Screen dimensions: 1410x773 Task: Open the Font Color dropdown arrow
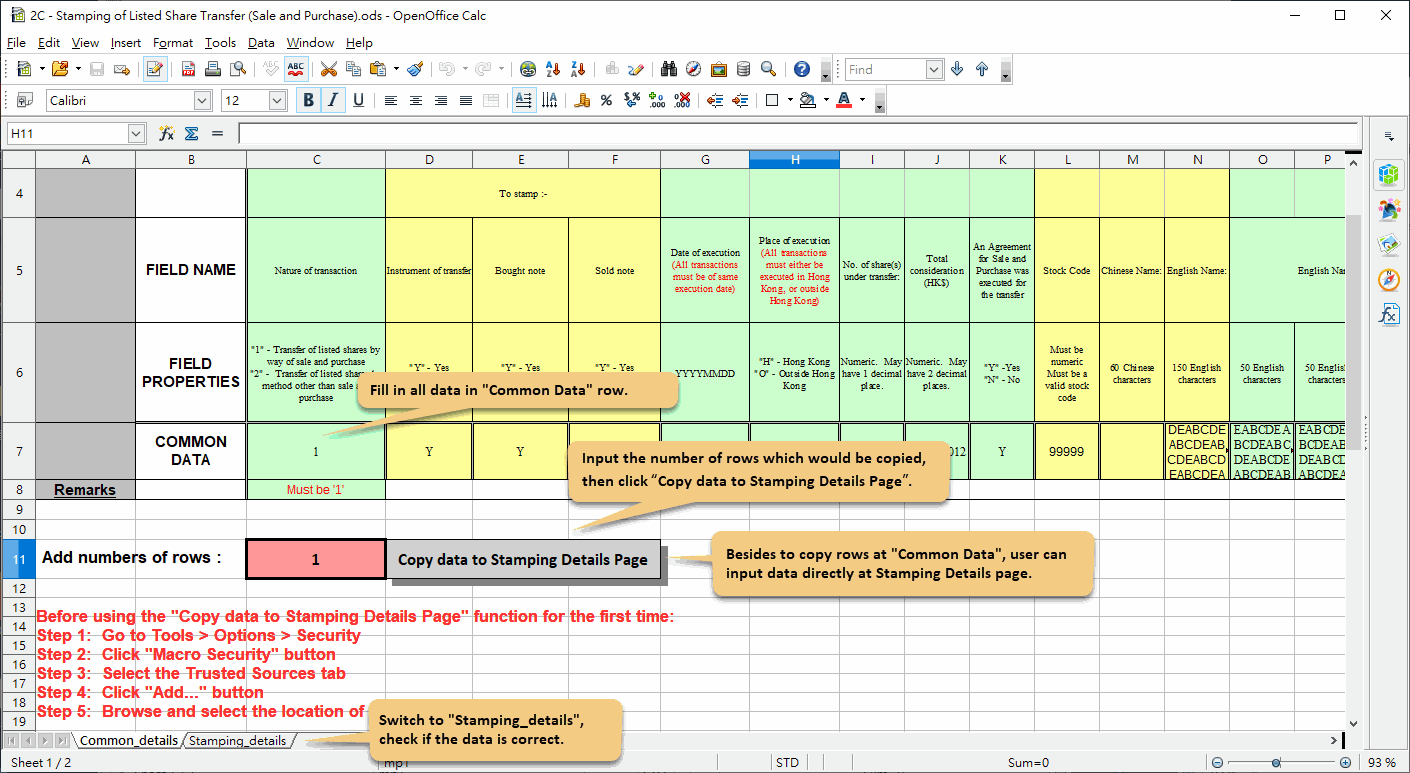coord(862,100)
